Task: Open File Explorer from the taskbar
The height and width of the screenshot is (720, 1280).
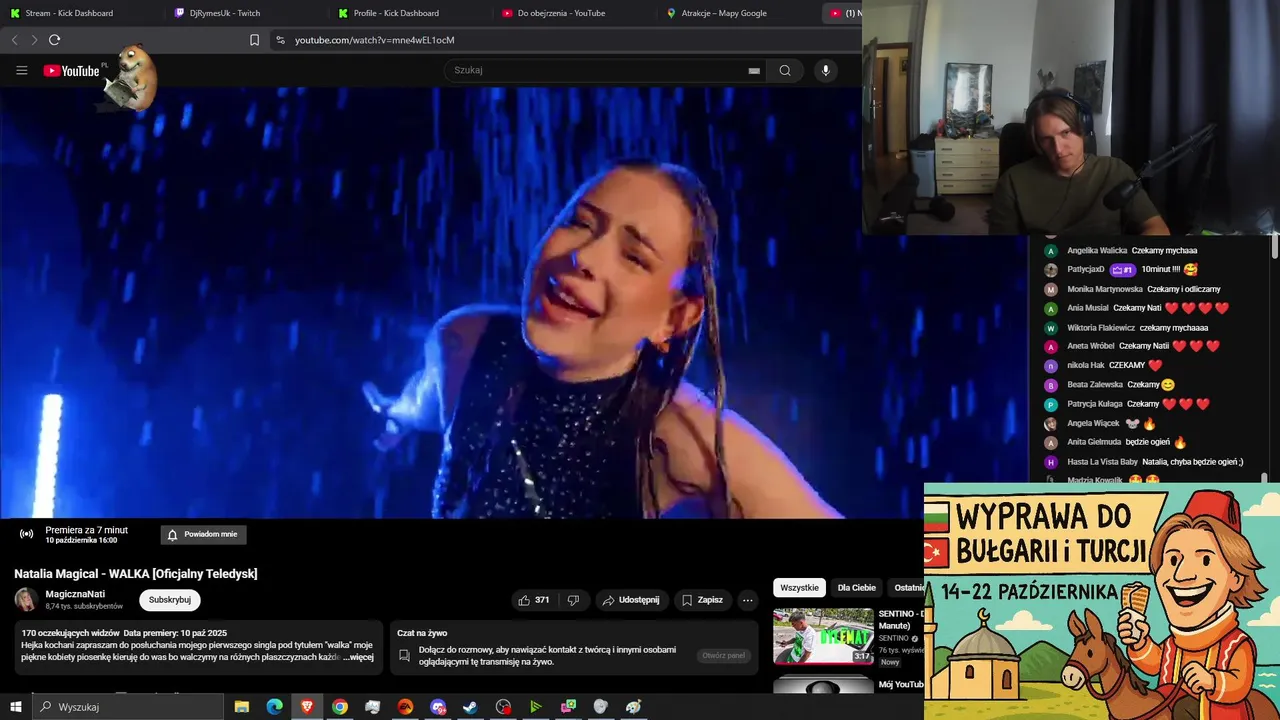Action: click(242, 707)
